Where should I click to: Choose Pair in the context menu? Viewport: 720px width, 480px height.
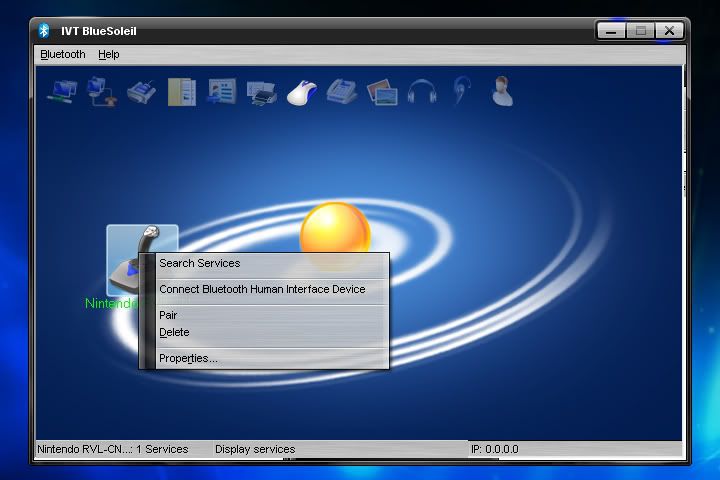coord(168,315)
